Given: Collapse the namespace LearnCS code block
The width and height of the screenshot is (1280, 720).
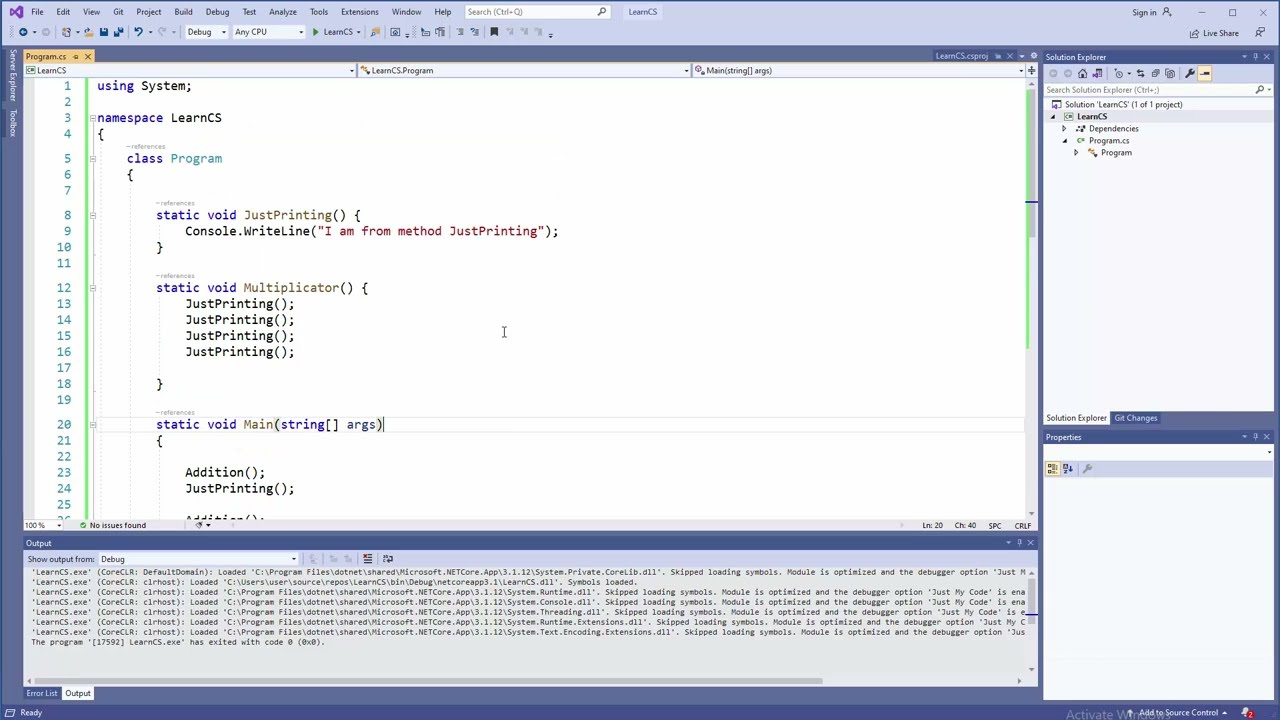Looking at the screenshot, I should click(x=92, y=118).
